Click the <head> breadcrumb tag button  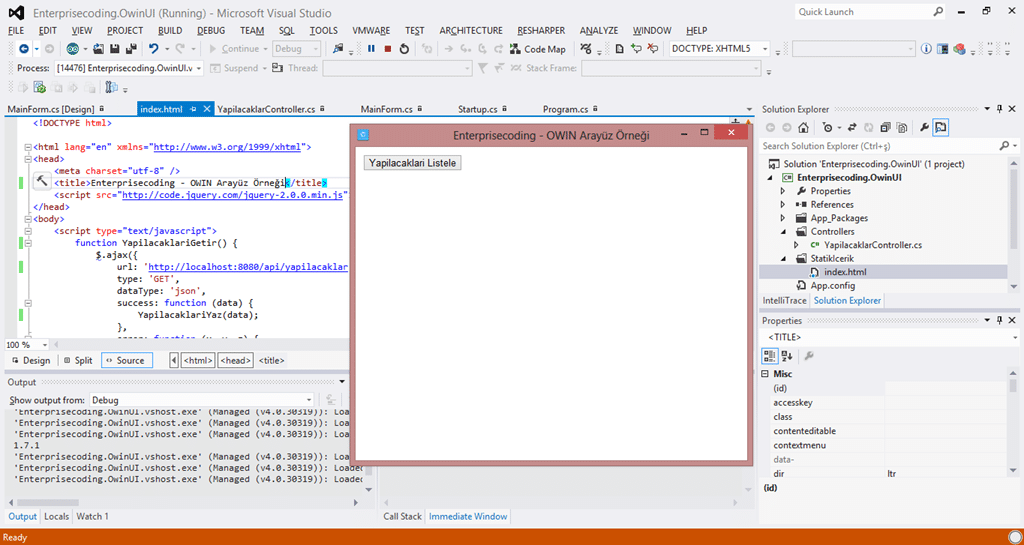coord(236,360)
